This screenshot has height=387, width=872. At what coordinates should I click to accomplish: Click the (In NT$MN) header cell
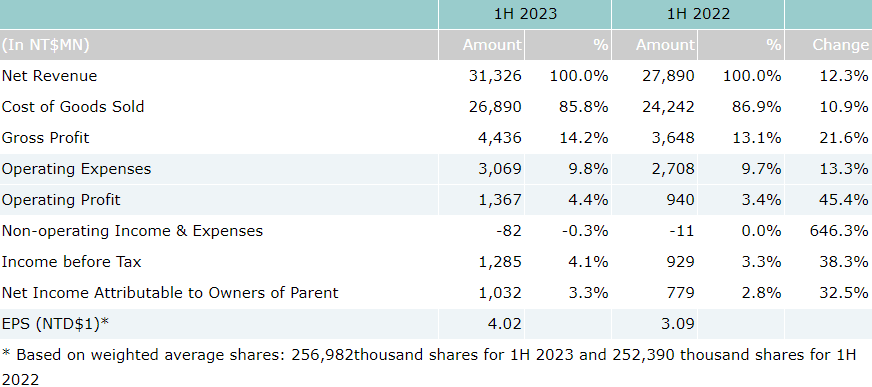(x=46, y=44)
